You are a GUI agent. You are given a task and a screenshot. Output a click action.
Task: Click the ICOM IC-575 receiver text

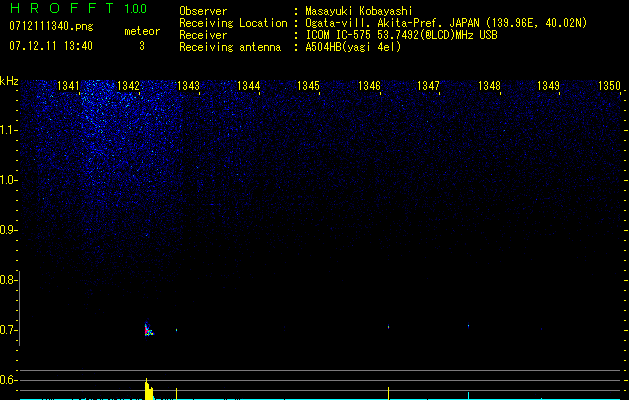401,35
